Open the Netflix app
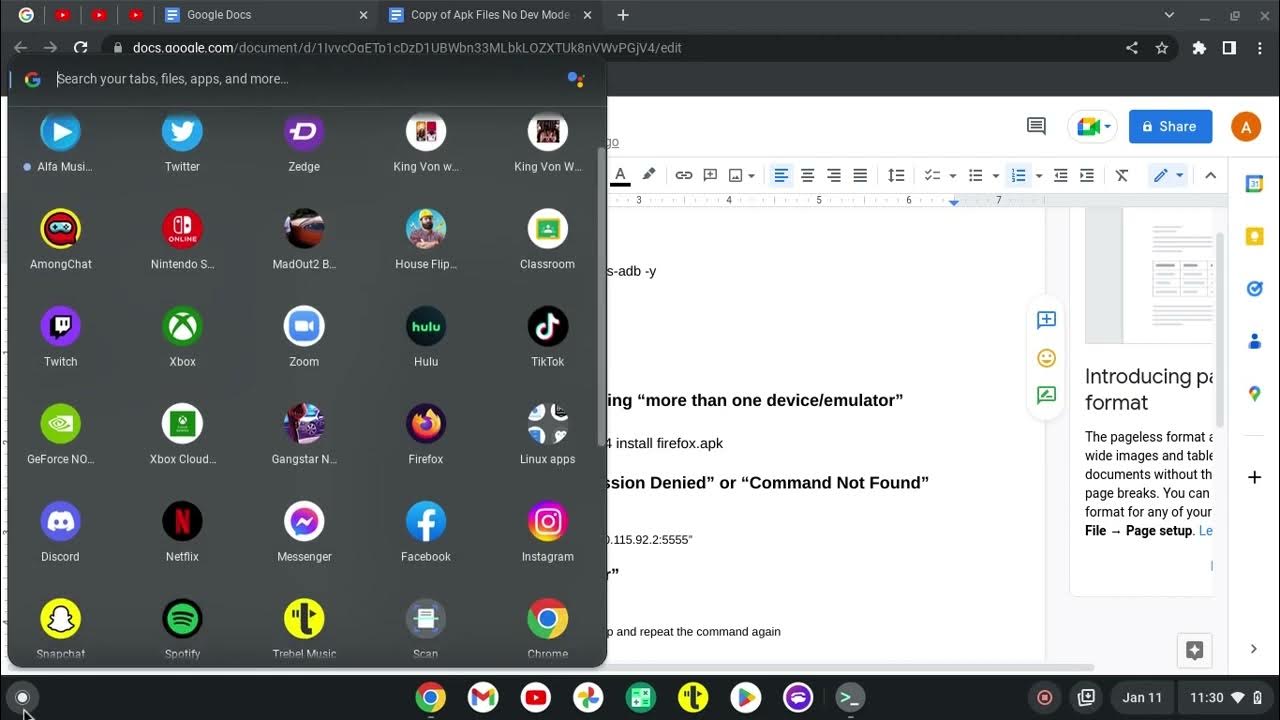The height and width of the screenshot is (720, 1280). pos(182,521)
